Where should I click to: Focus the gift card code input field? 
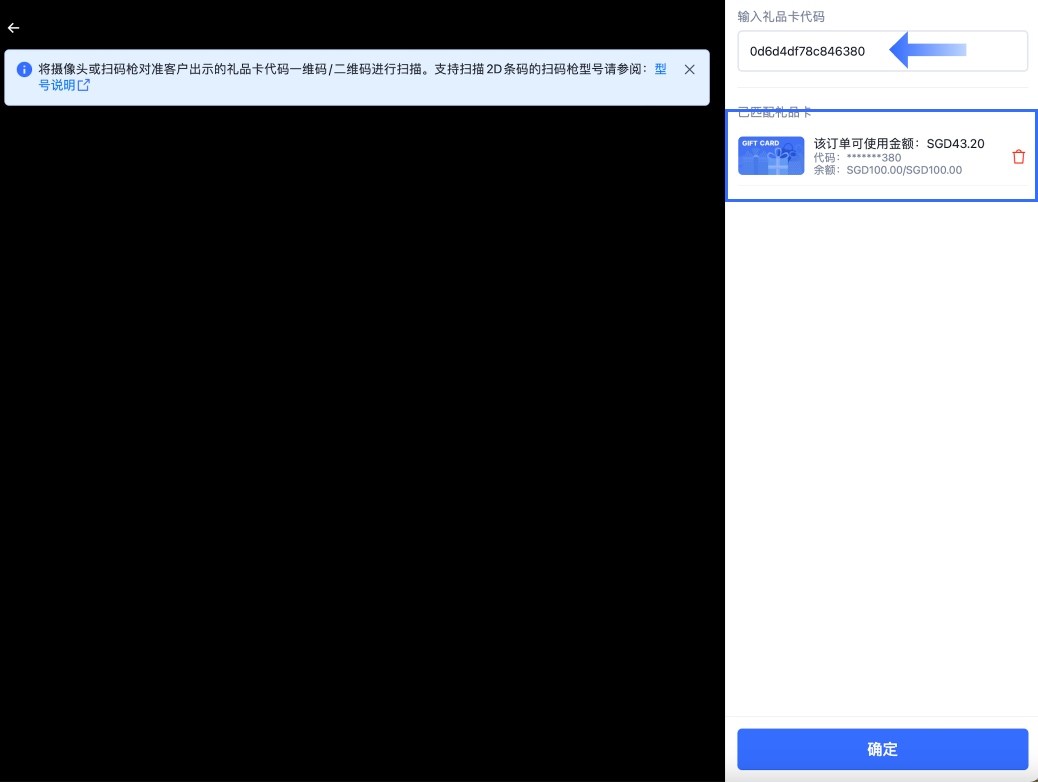[882, 51]
